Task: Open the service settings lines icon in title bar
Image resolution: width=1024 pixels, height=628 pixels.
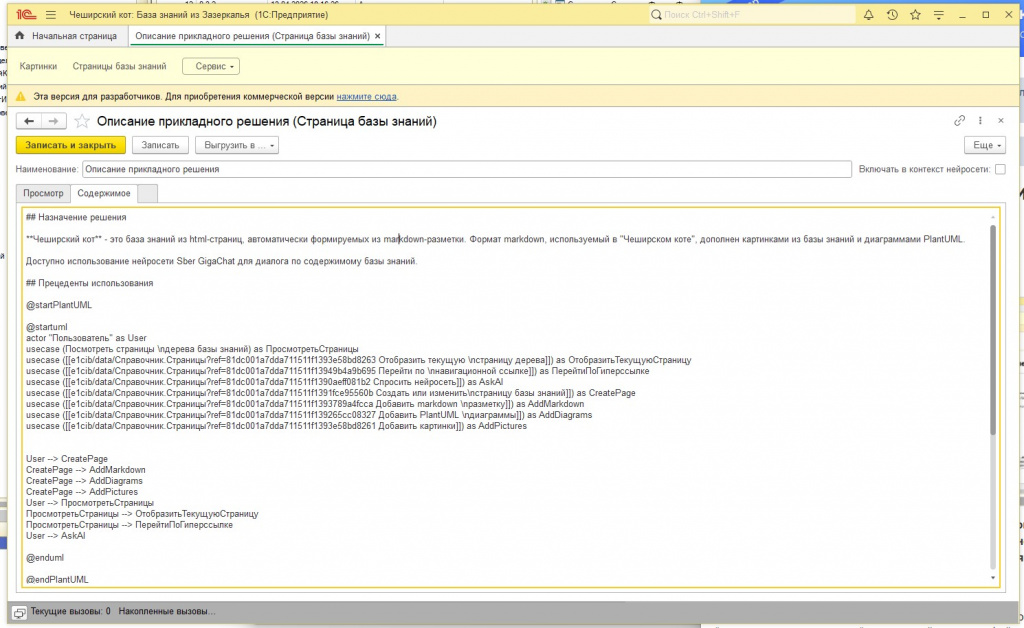Action: click(x=938, y=14)
